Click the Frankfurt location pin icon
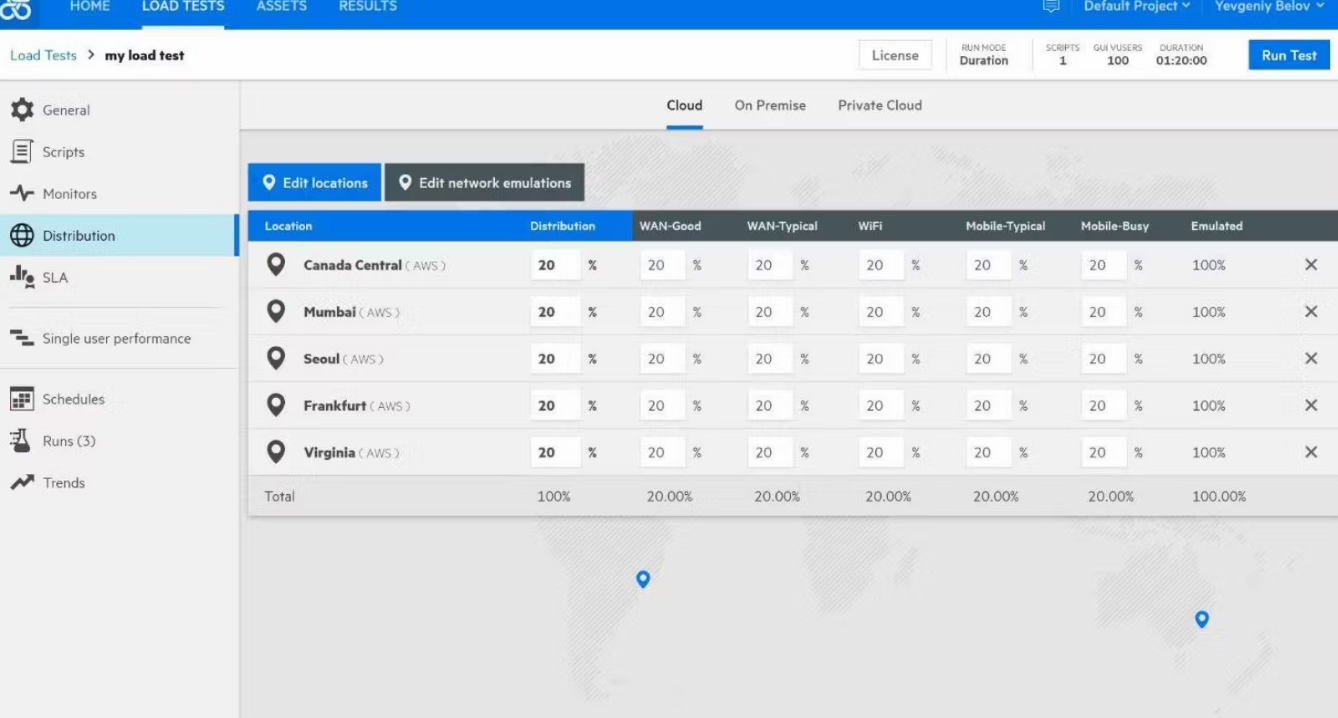The height and width of the screenshot is (718, 1338). click(276, 406)
